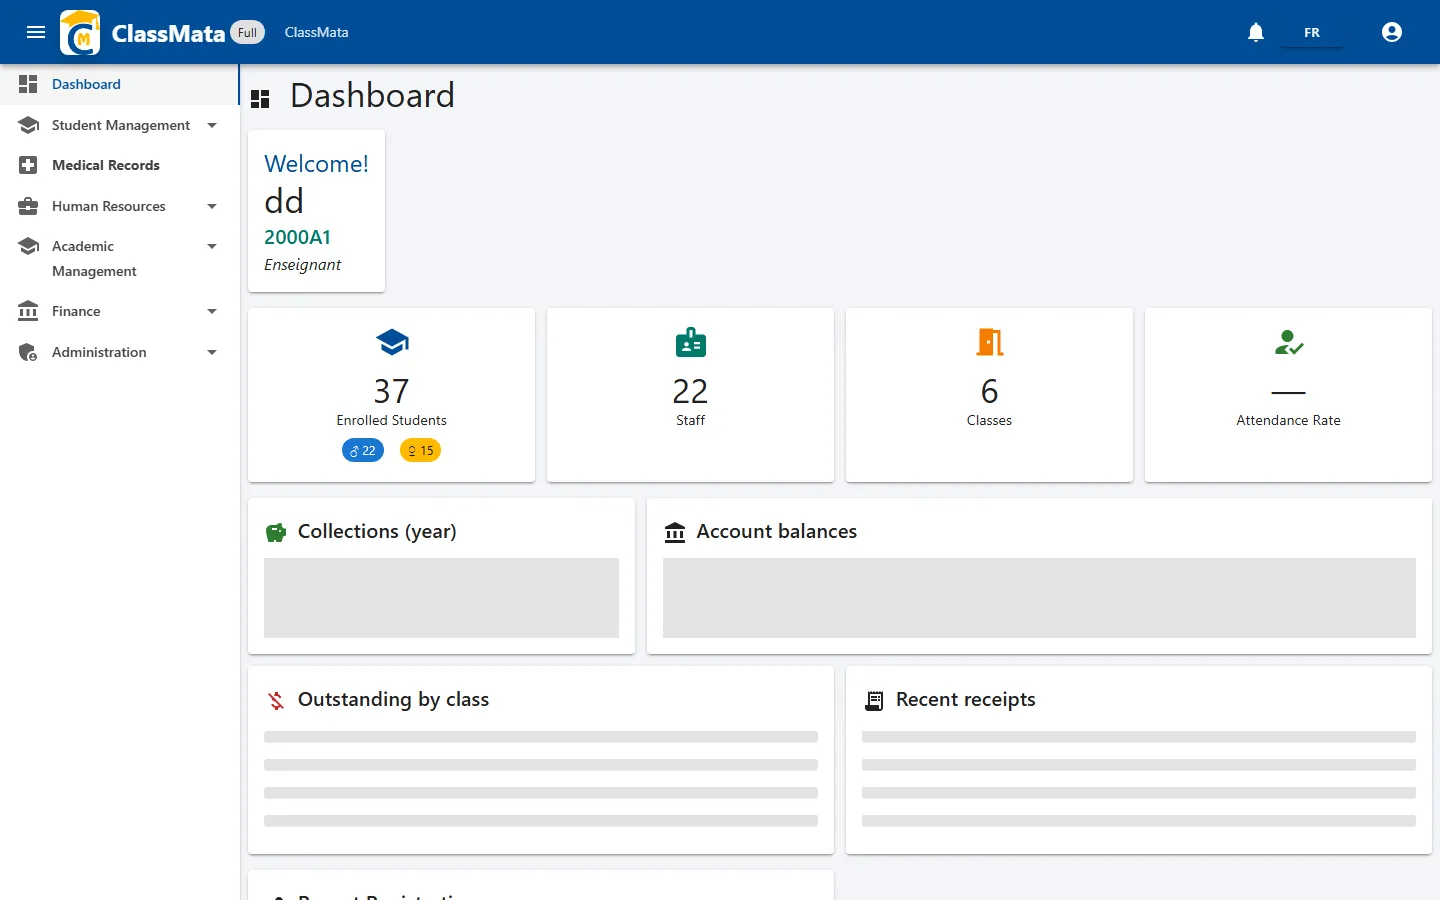
Task: Open the Finance menu item
Action: 119,311
